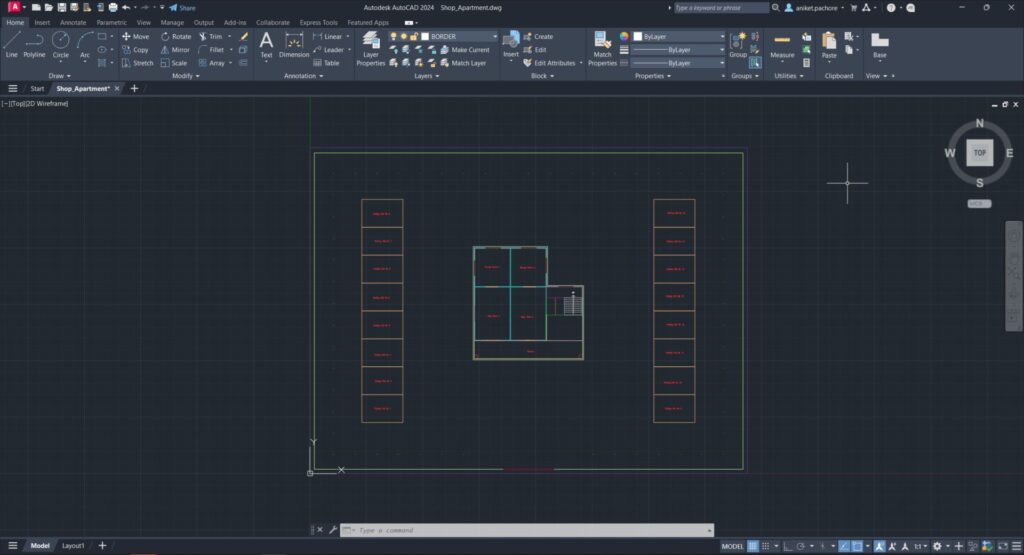Click the Trim tool
Image resolution: width=1024 pixels, height=555 pixels.
(x=210, y=37)
